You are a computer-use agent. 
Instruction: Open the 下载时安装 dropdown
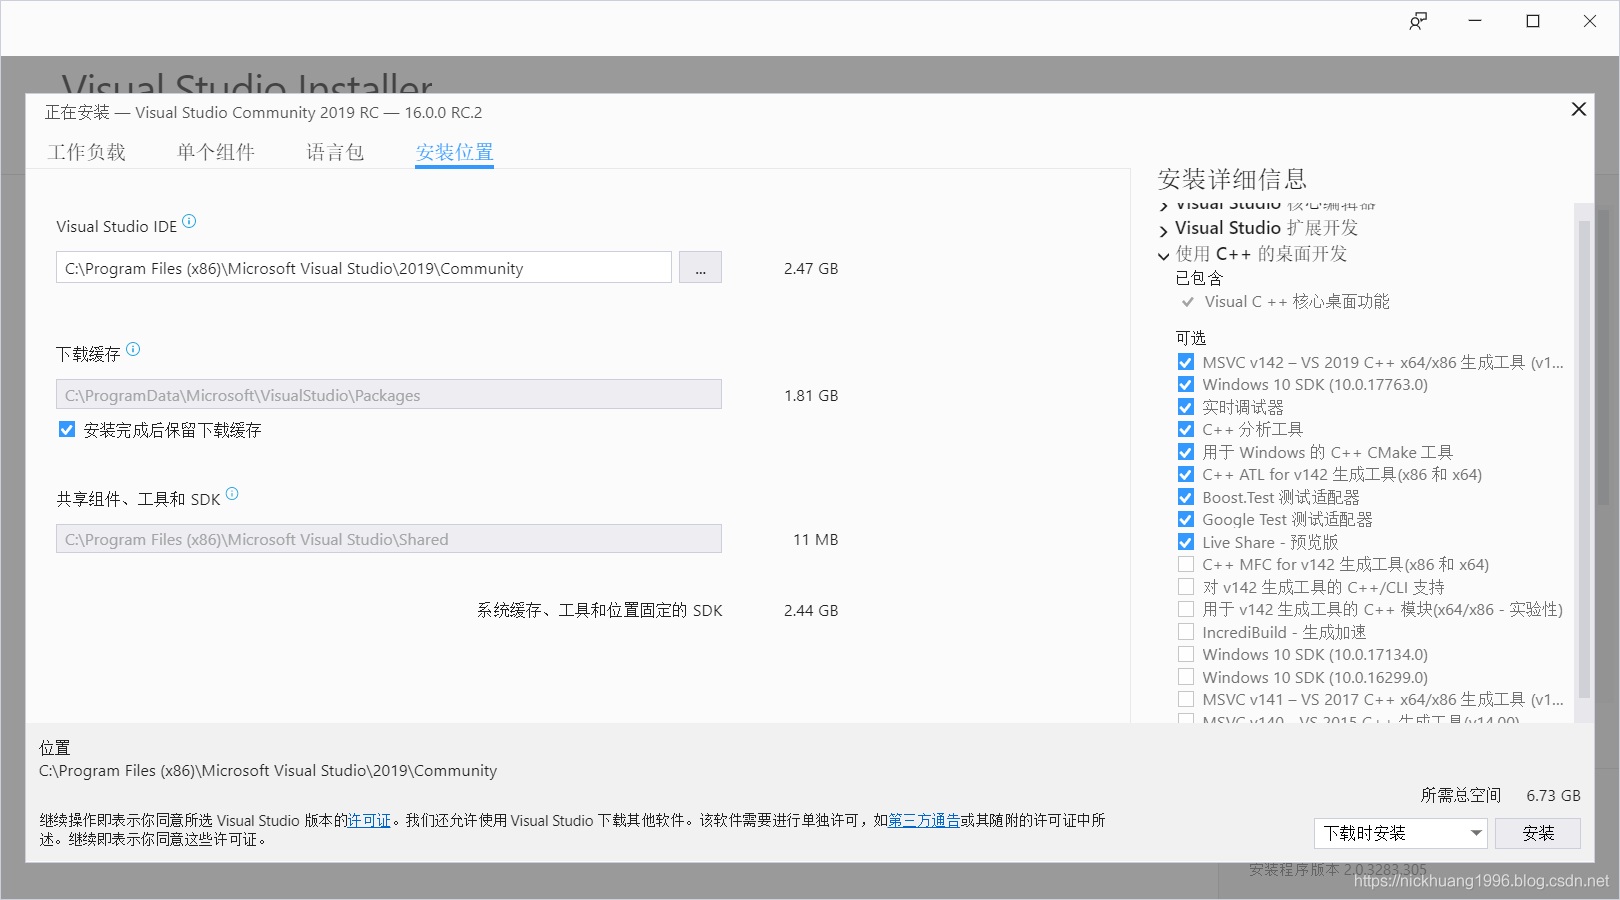point(1401,833)
